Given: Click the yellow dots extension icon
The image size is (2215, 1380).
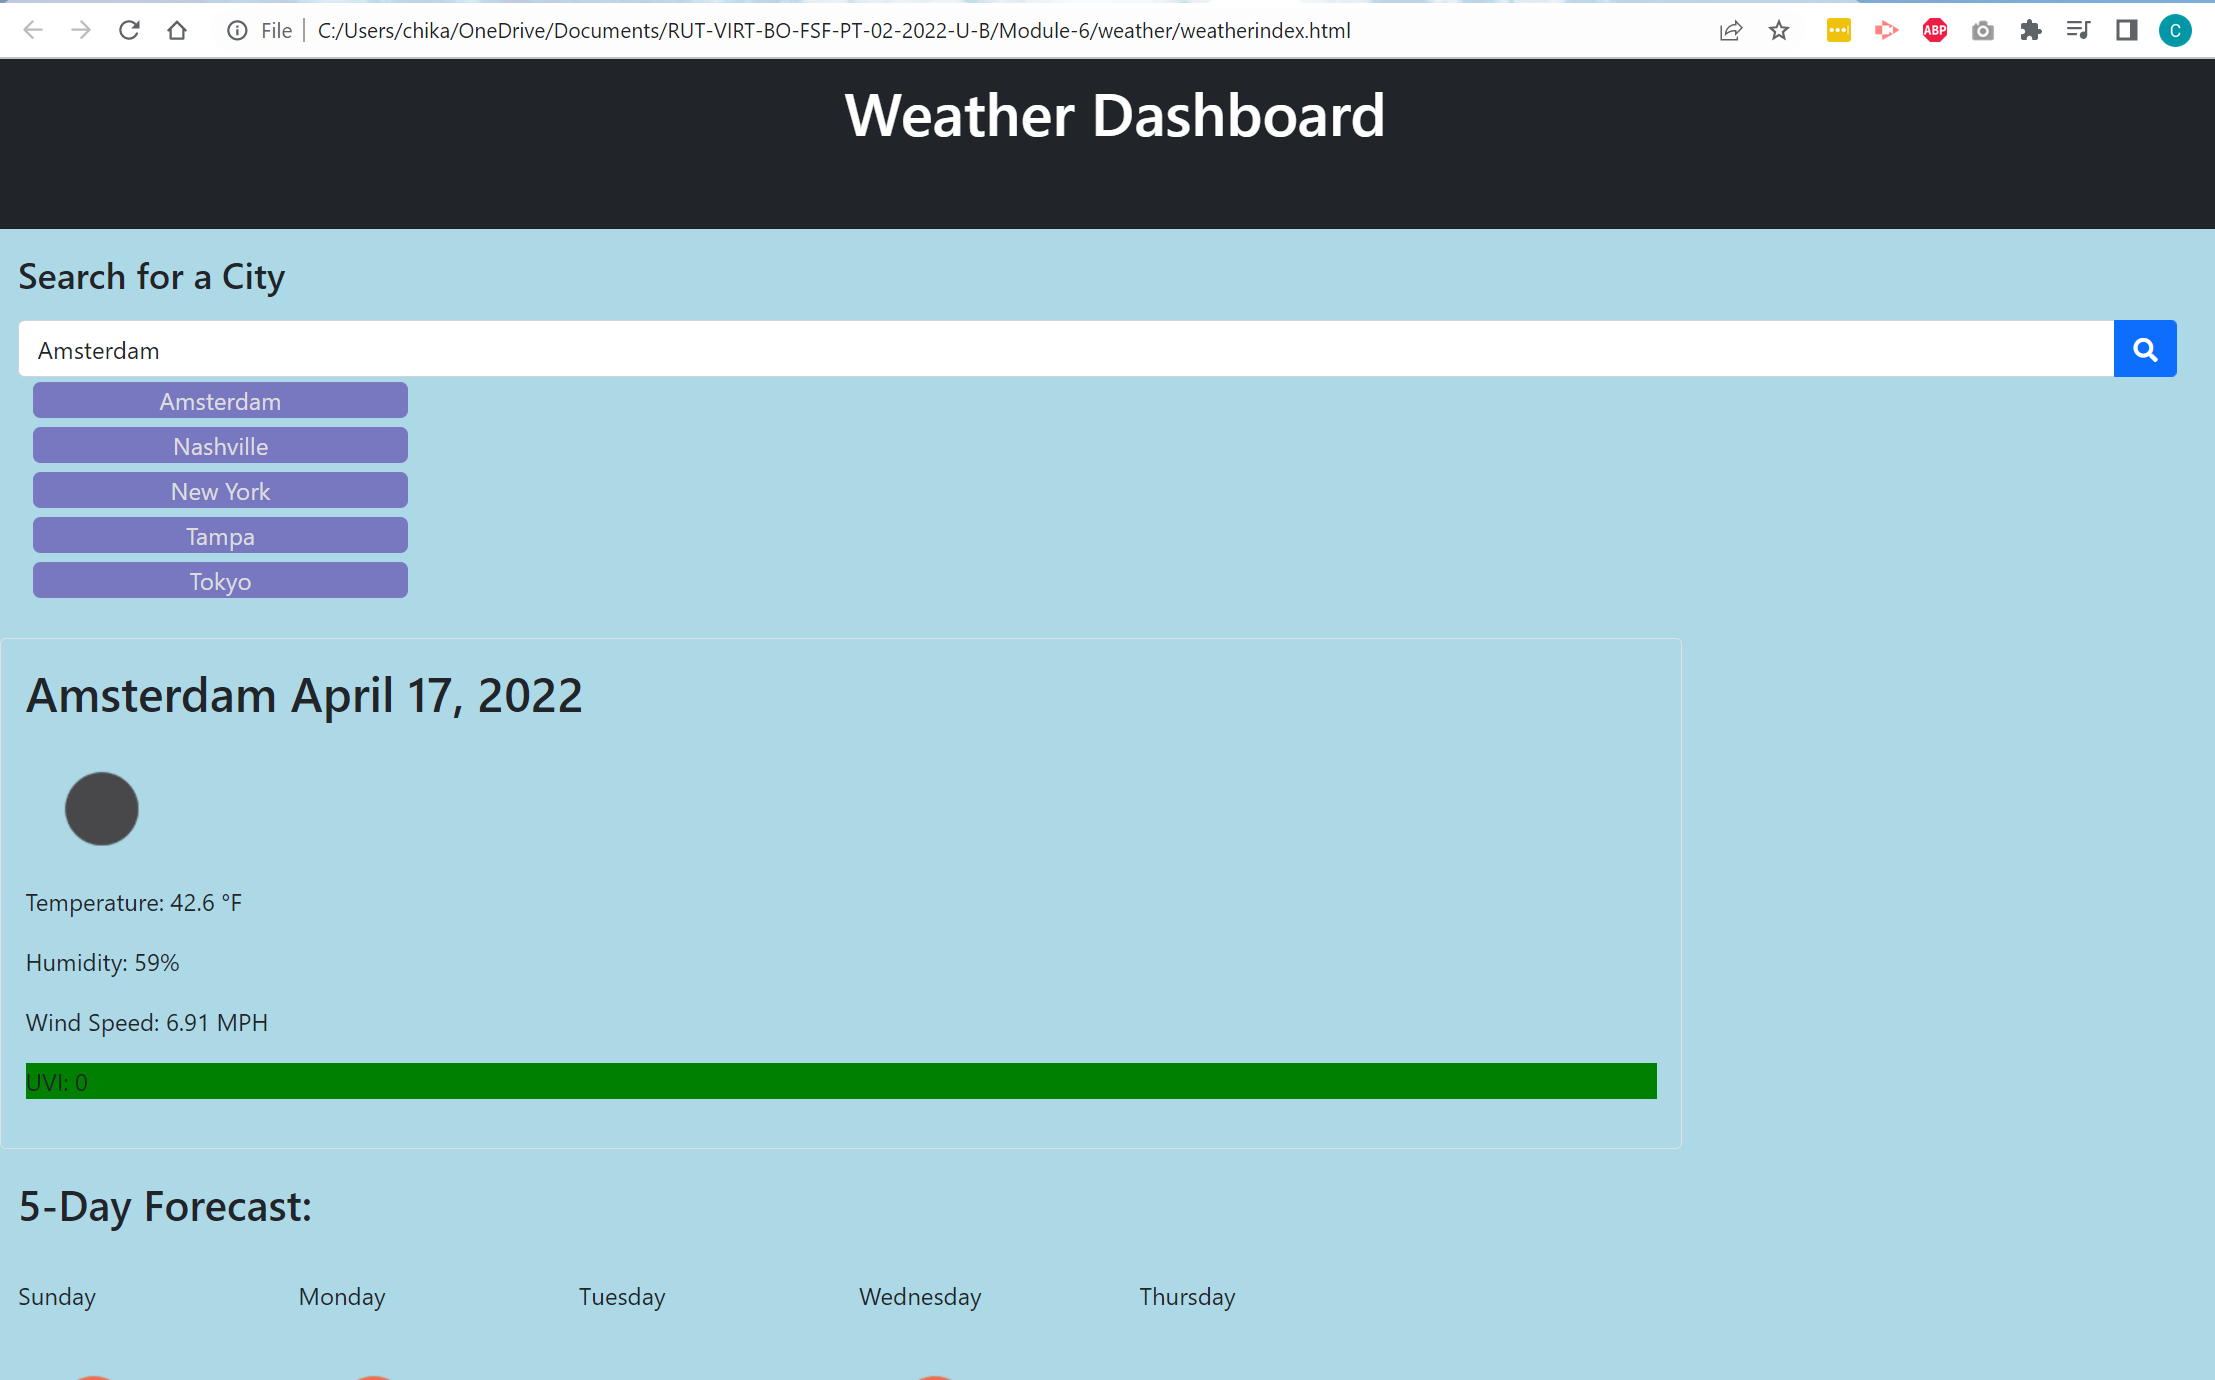Looking at the screenshot, I should 1838,30.
